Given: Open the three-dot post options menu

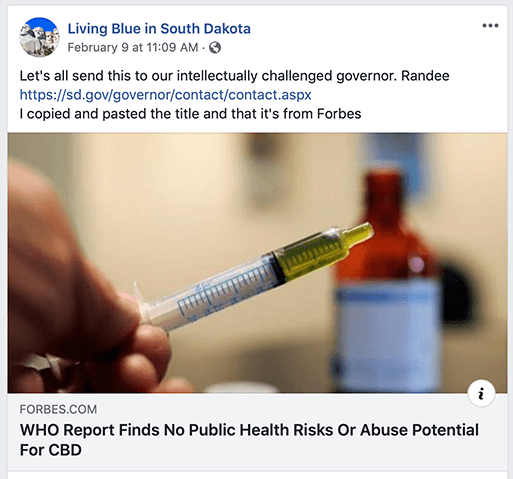Looking at the screenshot, I should (490, 26).
